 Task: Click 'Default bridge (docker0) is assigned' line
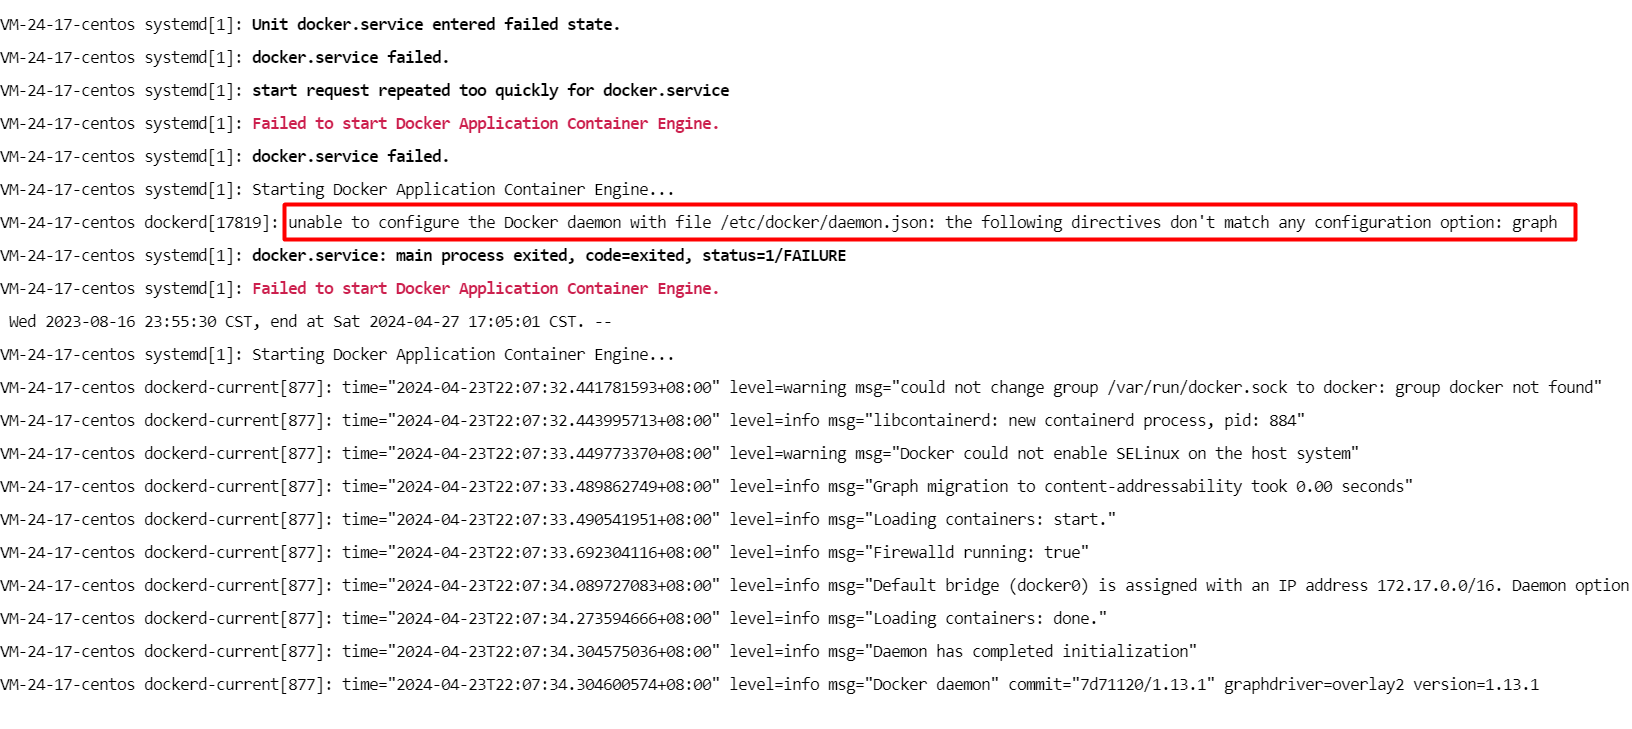tap(815, 585)
